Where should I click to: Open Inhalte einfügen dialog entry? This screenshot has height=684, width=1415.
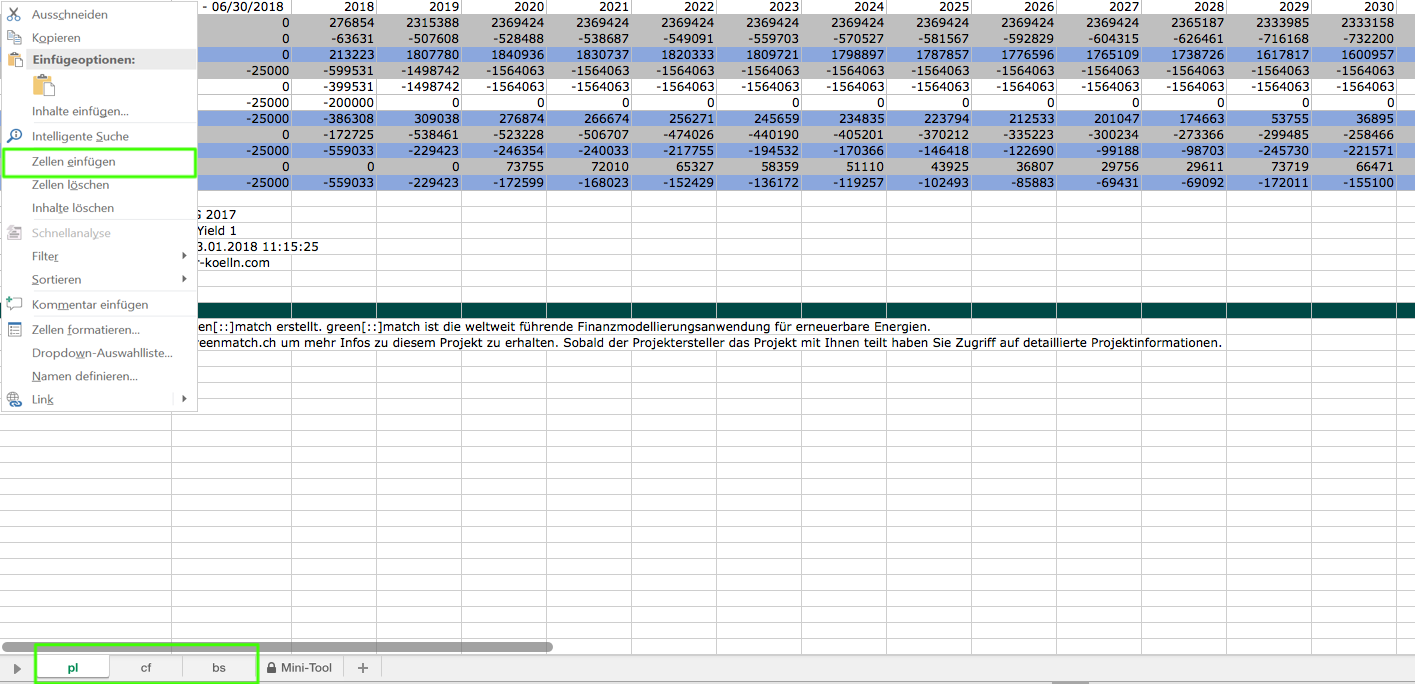point(80,111)
